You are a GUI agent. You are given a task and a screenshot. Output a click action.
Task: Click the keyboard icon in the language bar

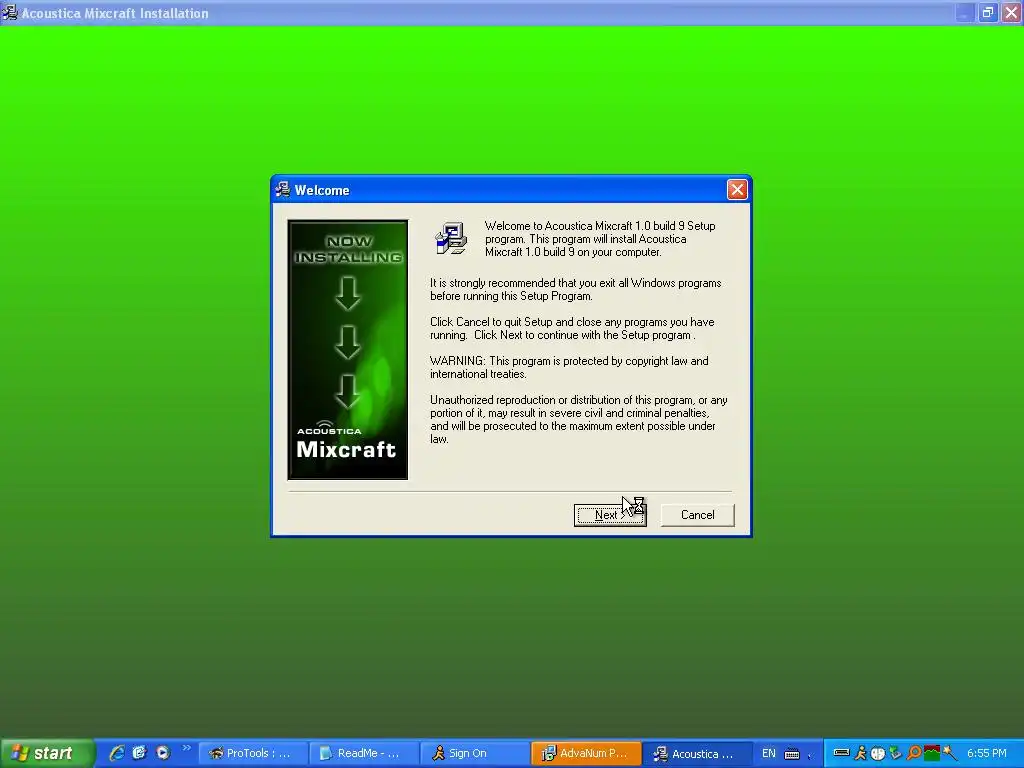[792, 754]
